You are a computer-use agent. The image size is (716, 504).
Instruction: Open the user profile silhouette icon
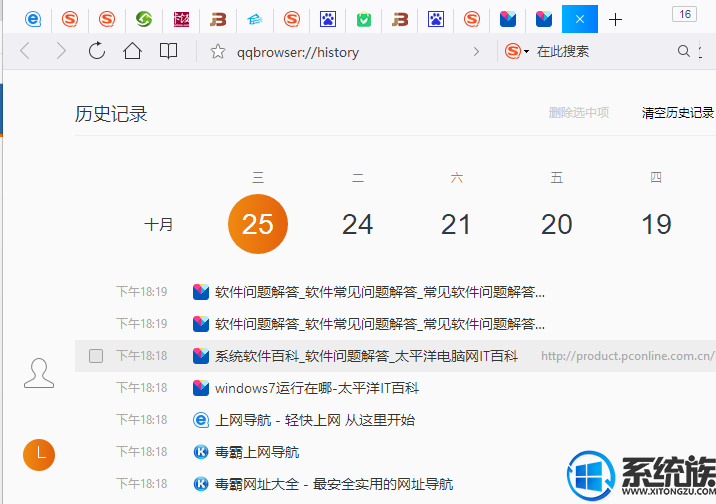[x=39, y=373]
